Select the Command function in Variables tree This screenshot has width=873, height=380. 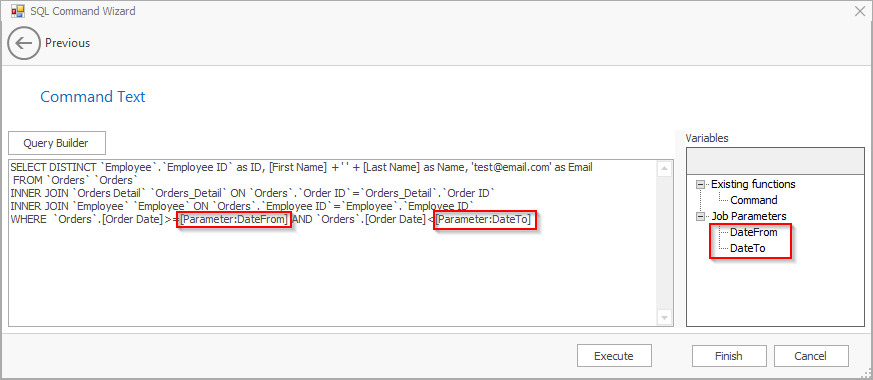point(753,200)
